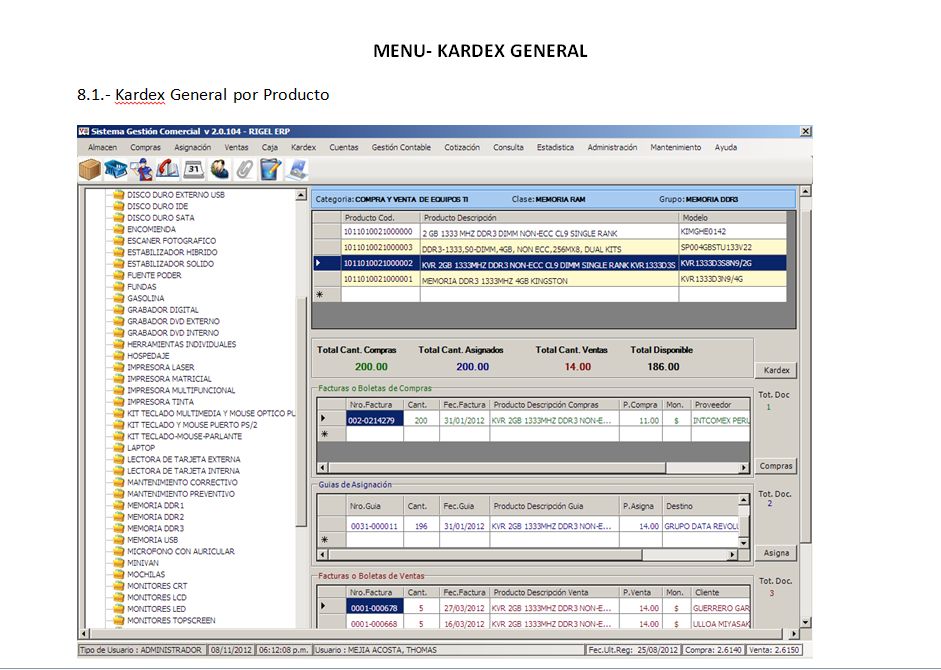
Task: Open the Gestión Contable menu
Action: point(401,147)
